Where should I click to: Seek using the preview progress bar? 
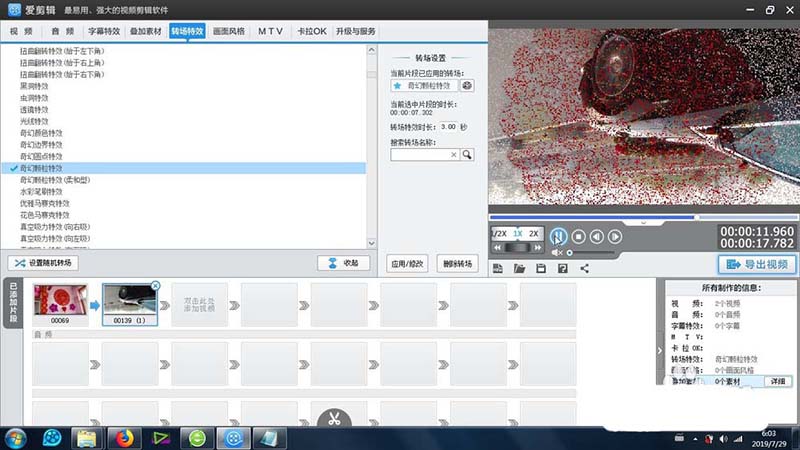[643, 217]
